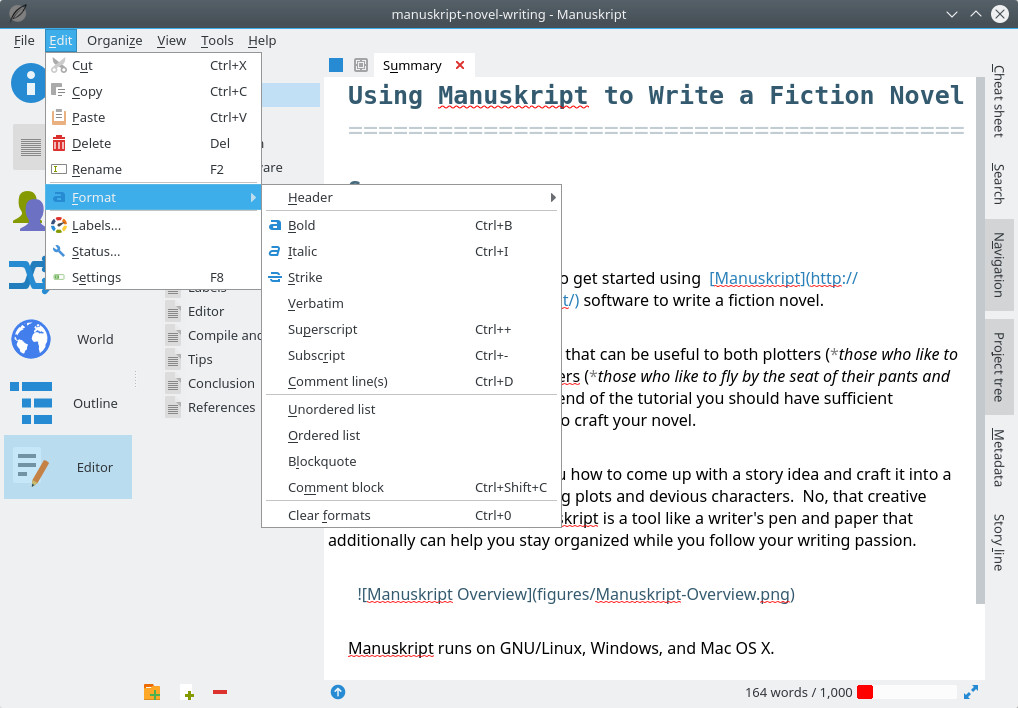Image resolution: width=1018 pixels, height=708 pixels.
Task: Open the View menu
Action: coord(171,40)
